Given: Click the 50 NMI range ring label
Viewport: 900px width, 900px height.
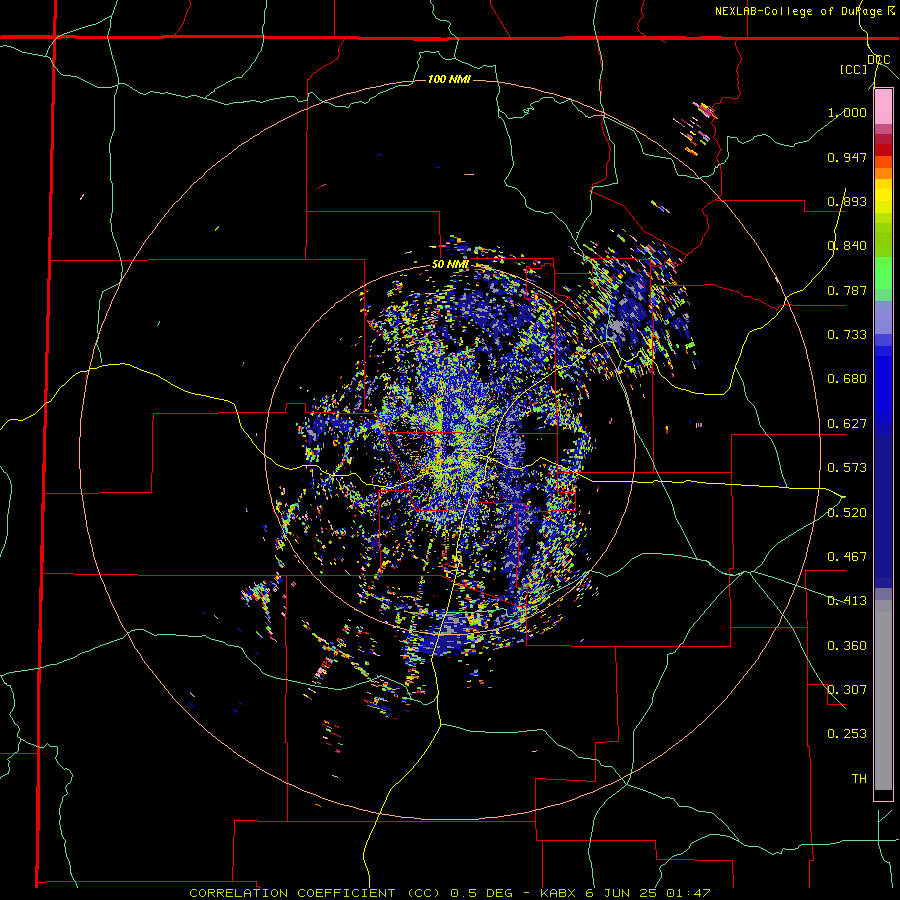Looking at the screenshot, I should 450,265.
